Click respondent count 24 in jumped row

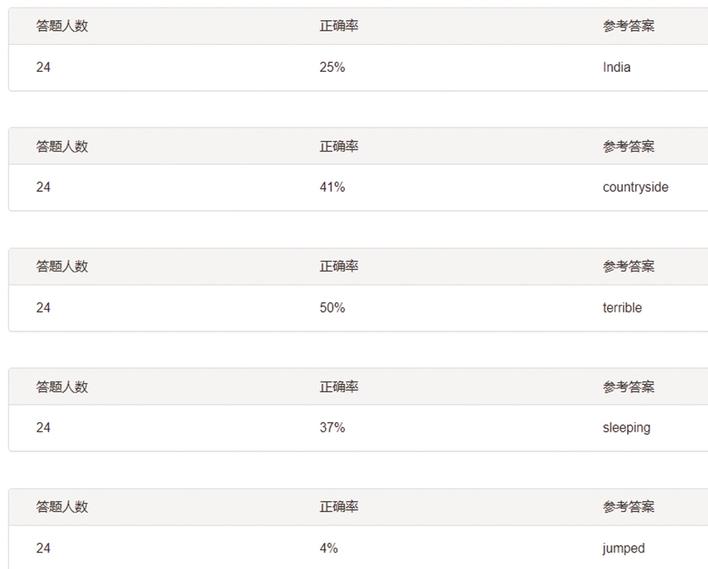coord(43,548)
